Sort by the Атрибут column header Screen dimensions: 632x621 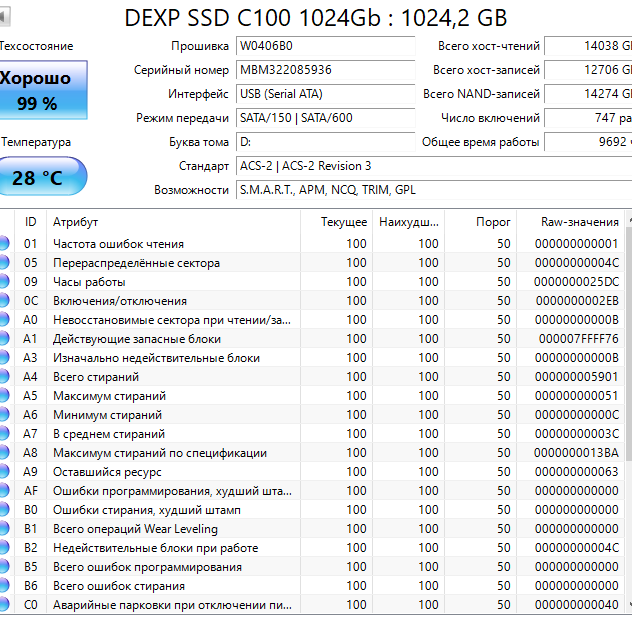click(x=173, y=222)
